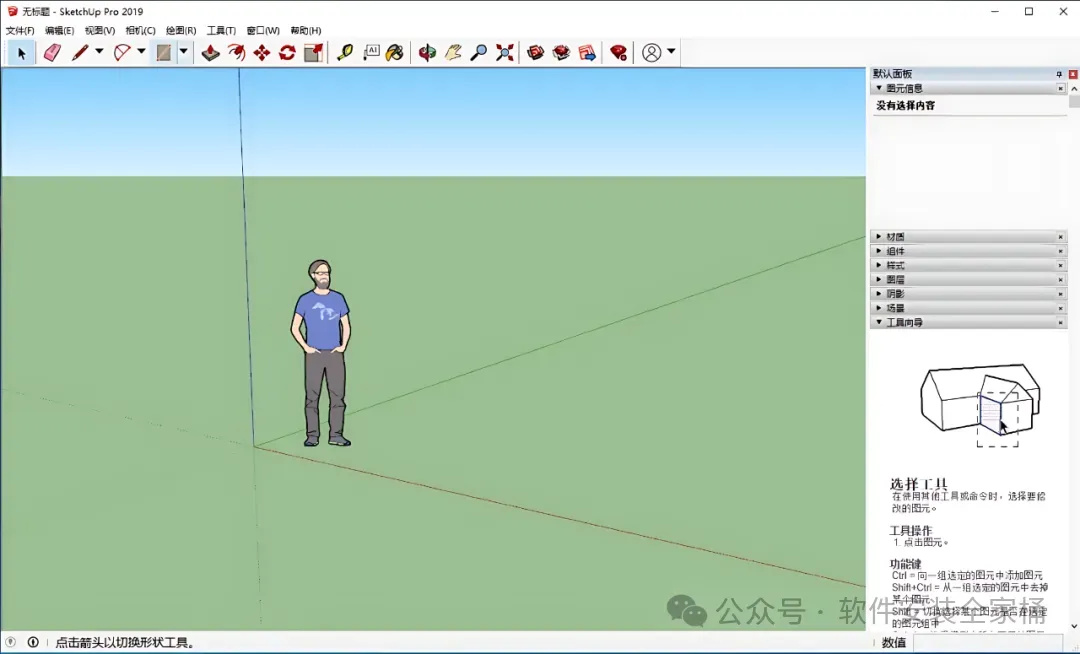This screenshot has width=1080, height=654.
Task: Close the 图层 panel
Action: [x=1061, y=279]
